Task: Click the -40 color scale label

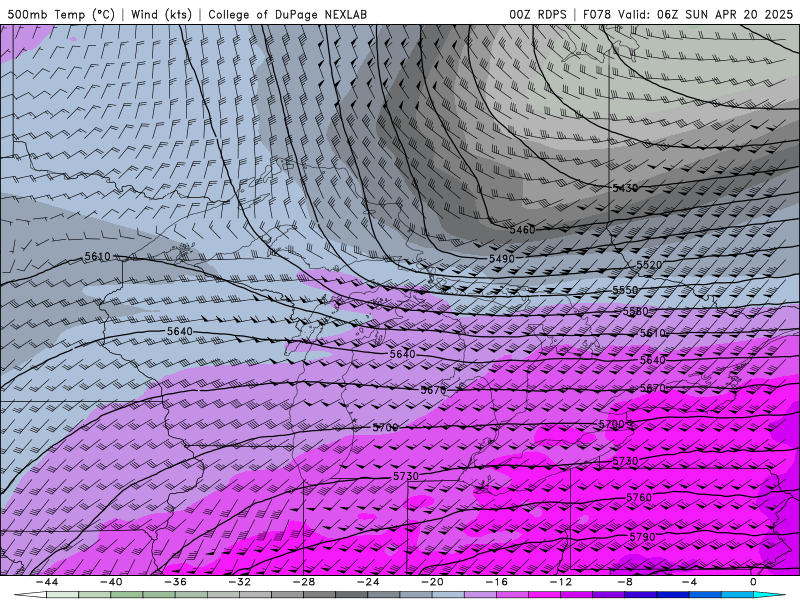Action: (111, 582)
